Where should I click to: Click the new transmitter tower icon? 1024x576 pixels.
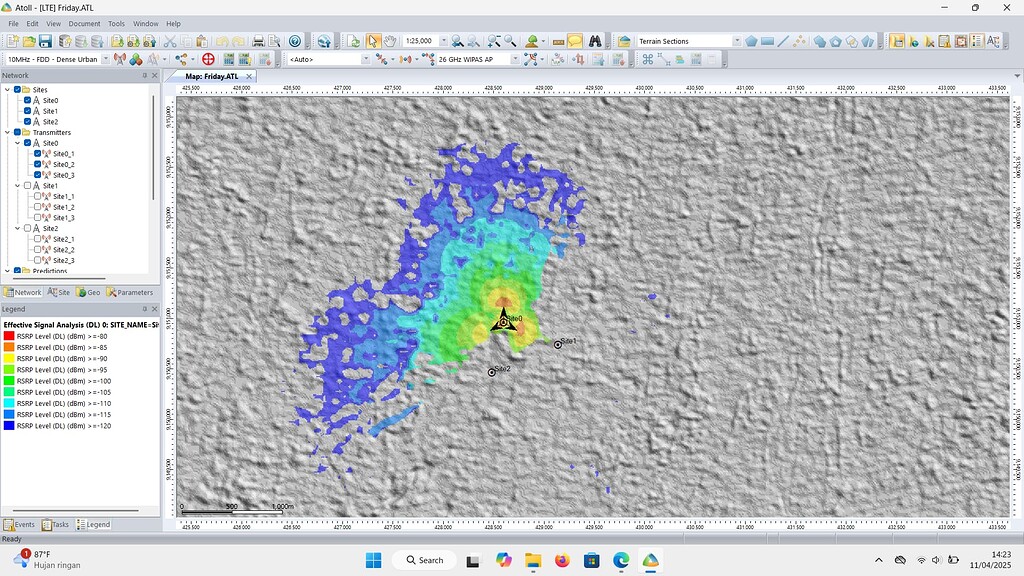point(120,59)
